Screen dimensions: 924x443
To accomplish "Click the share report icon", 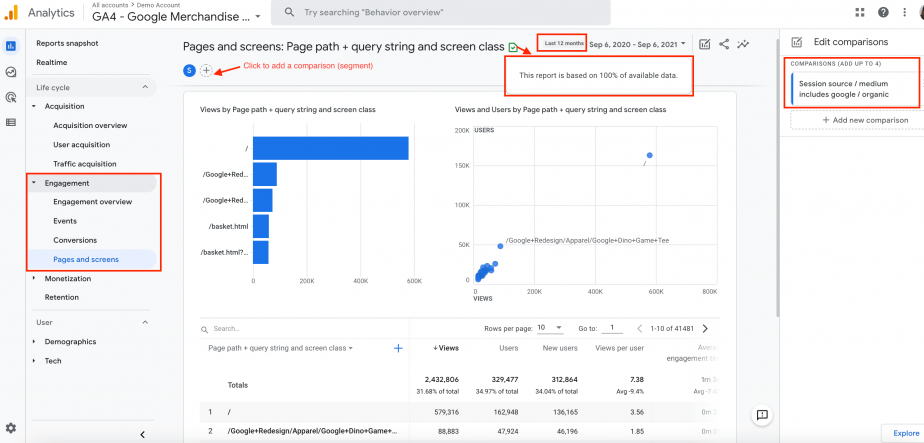I will (724, 44).
